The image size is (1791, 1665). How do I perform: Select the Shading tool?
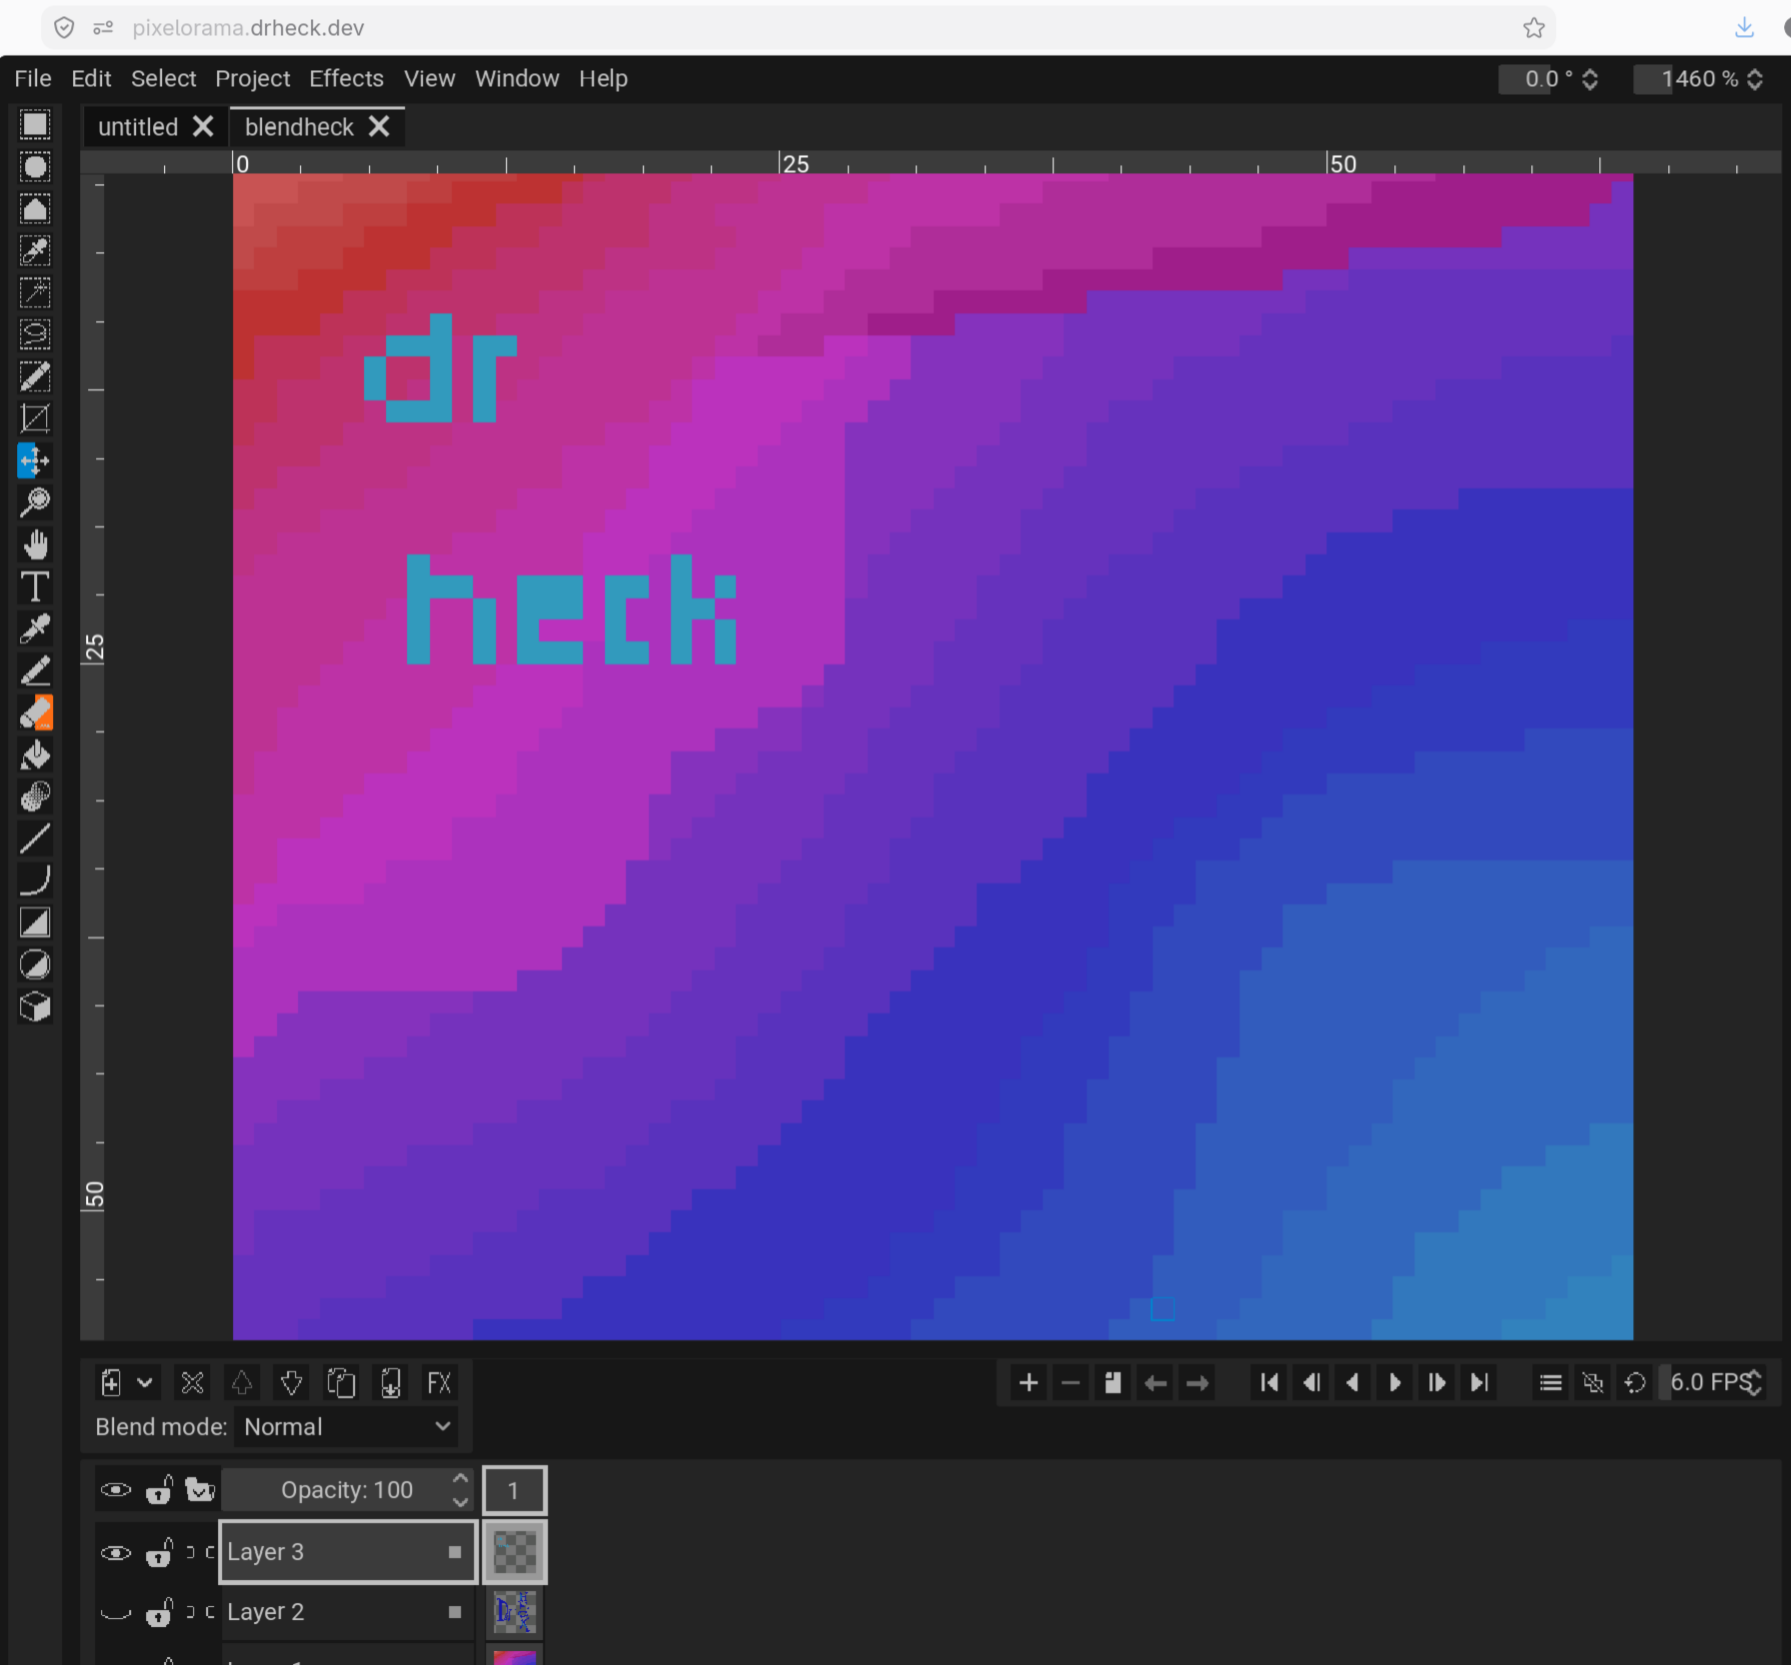pos(35,797)
